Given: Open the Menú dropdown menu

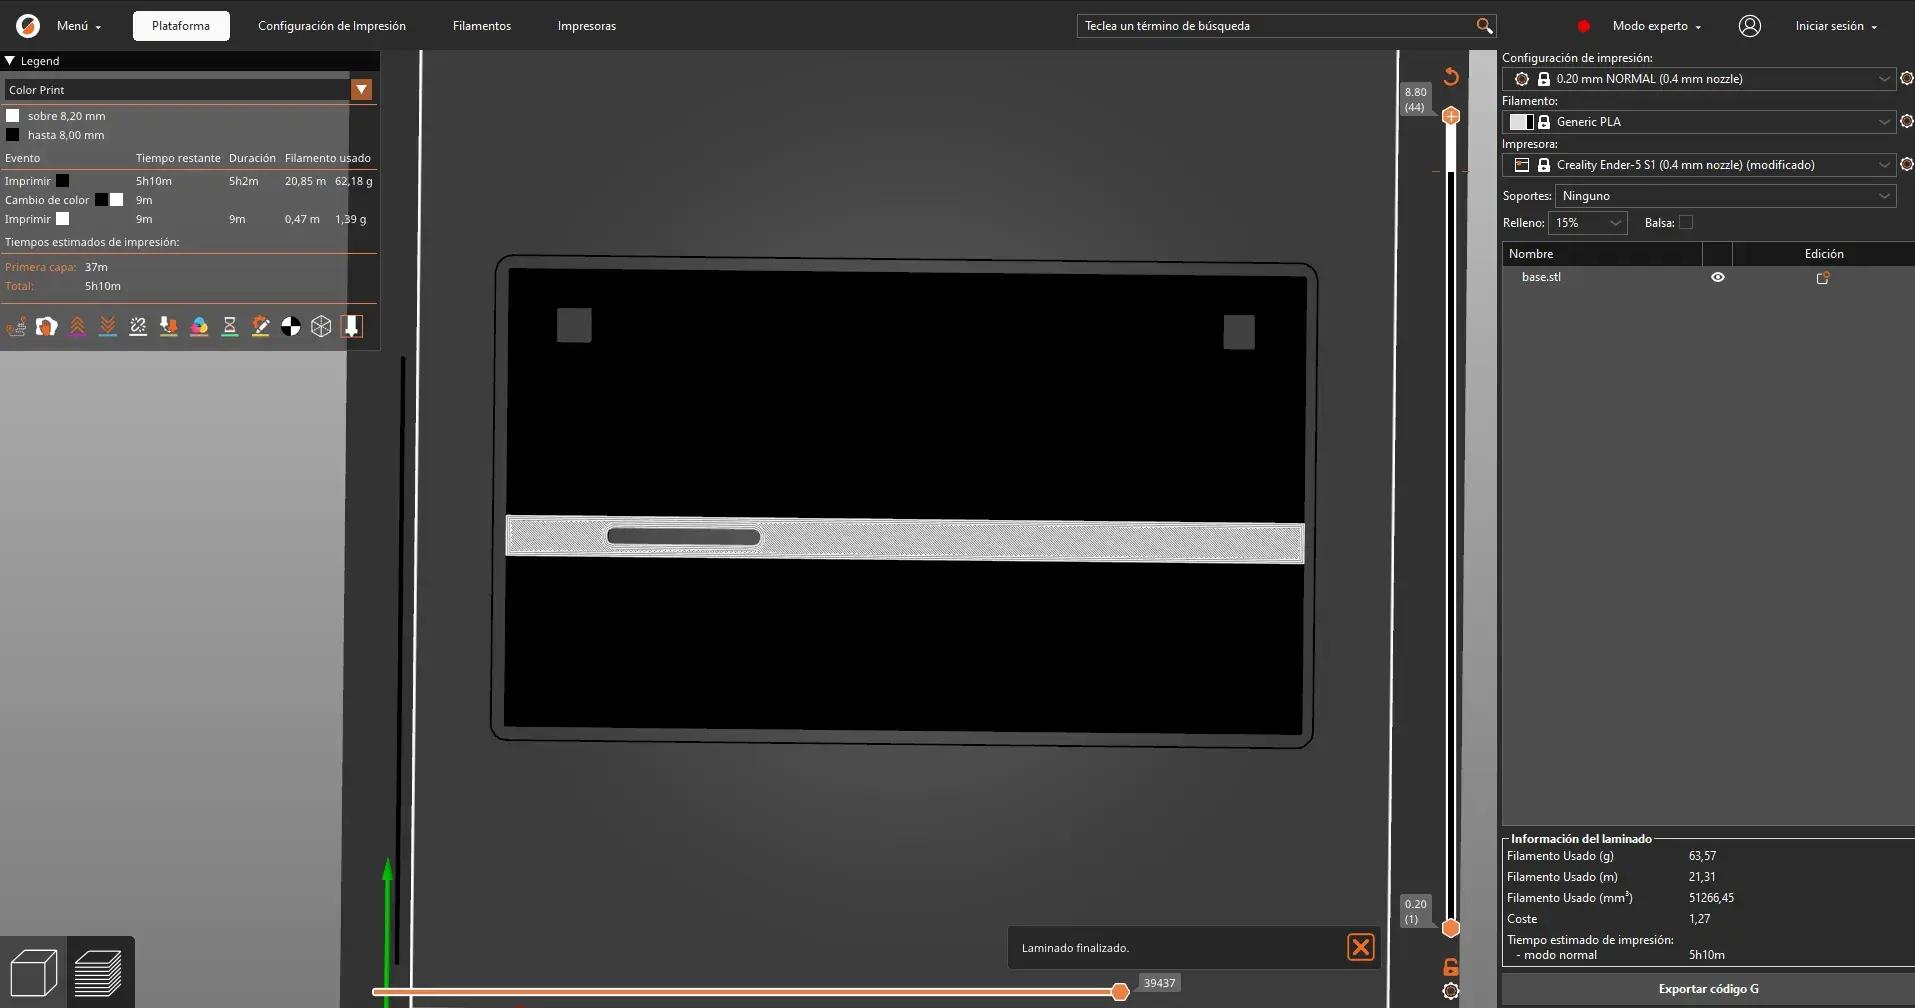Looking at the screenshot, I should point(78,26).
